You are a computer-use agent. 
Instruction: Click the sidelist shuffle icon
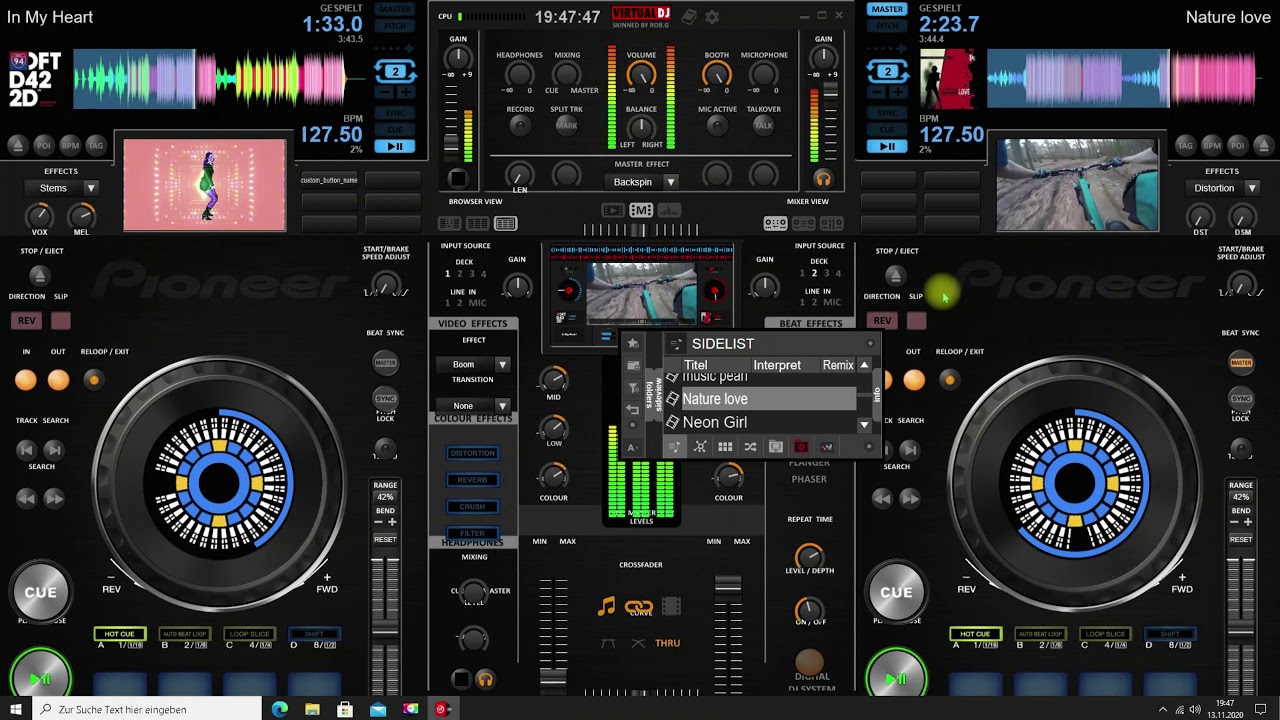[750, 447]
